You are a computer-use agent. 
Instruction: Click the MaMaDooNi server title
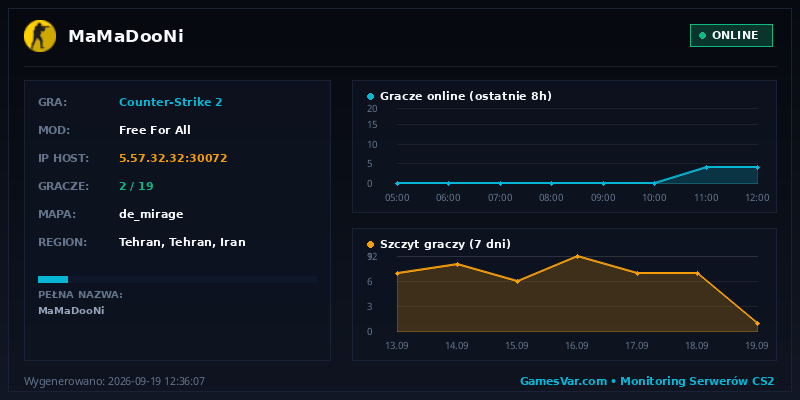coord(126,36)
